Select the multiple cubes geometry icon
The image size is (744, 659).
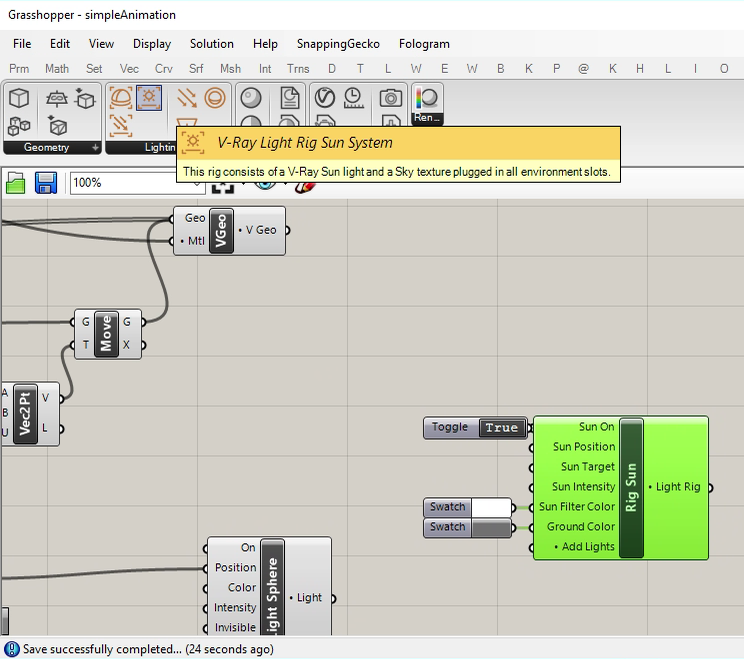pos(19,126)
